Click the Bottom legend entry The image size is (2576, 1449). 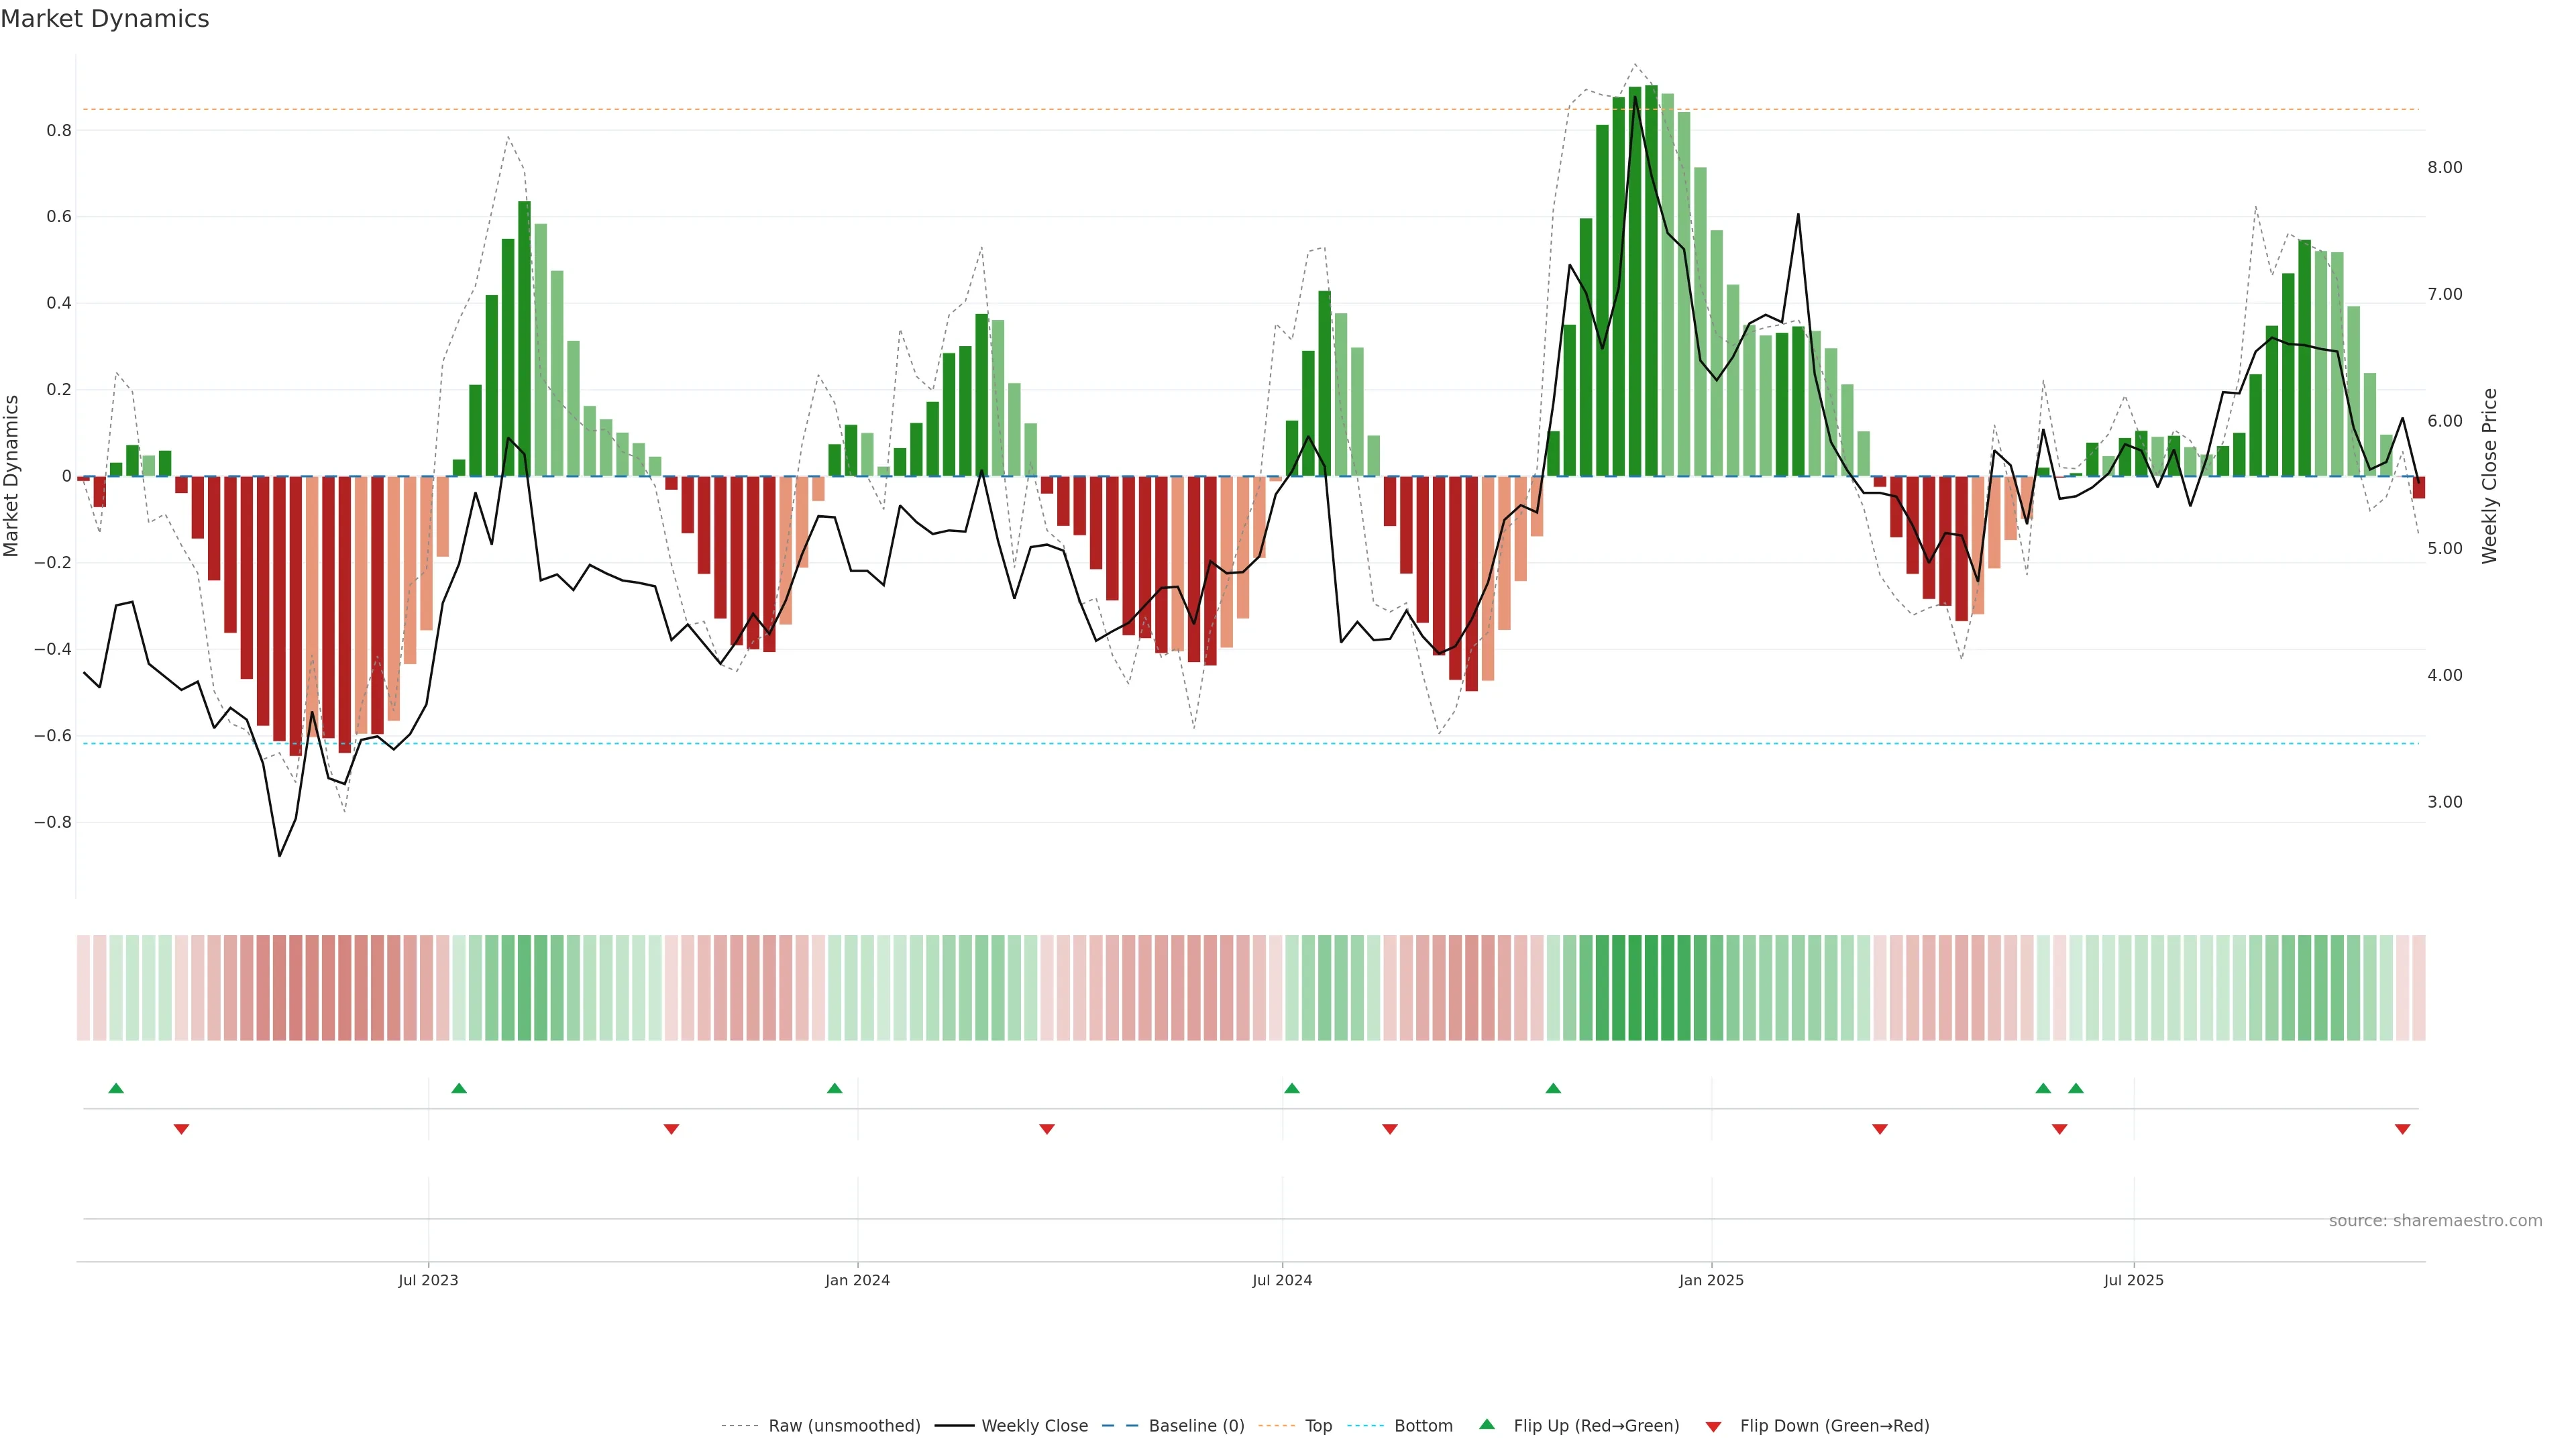click(1423, 1425)
